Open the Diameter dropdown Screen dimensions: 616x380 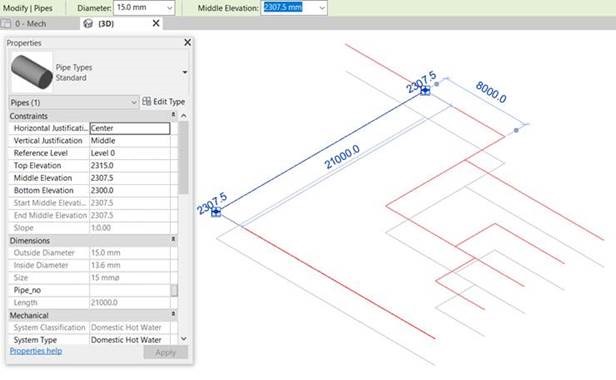point(170,8)
